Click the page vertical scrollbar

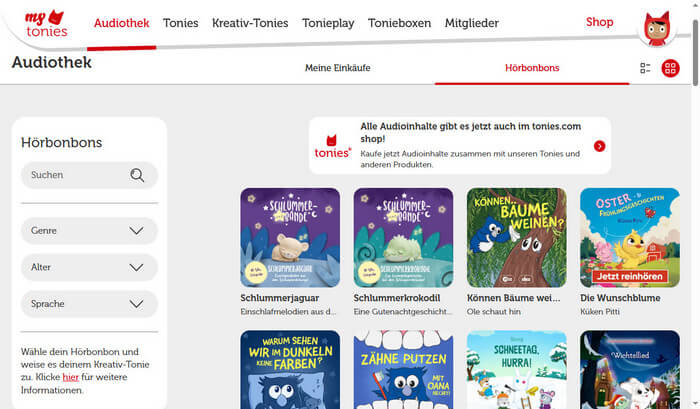[695, 53]
